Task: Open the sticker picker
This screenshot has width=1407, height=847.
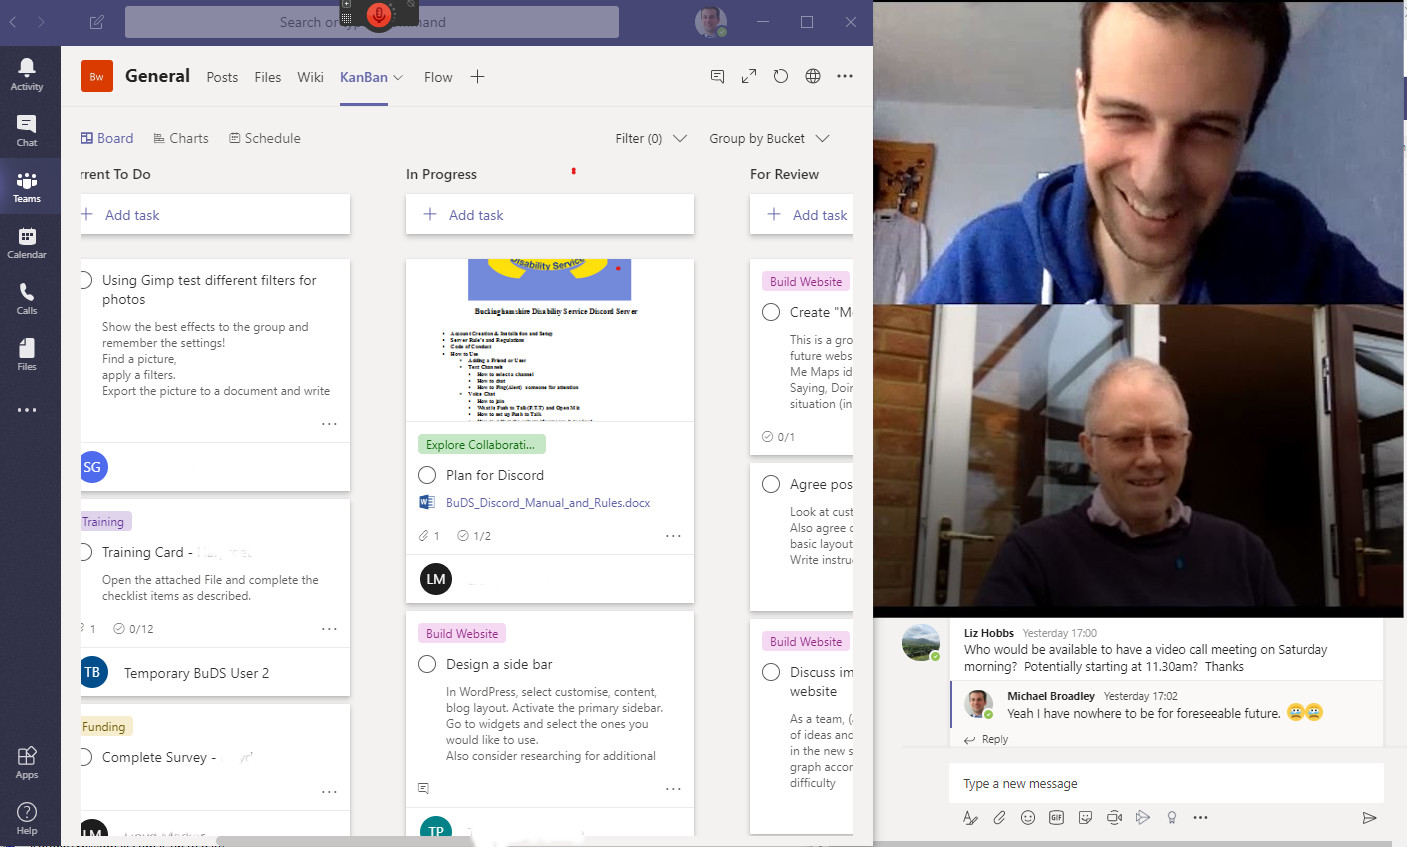Action: pyautogui.click(x=1085, y=817)
